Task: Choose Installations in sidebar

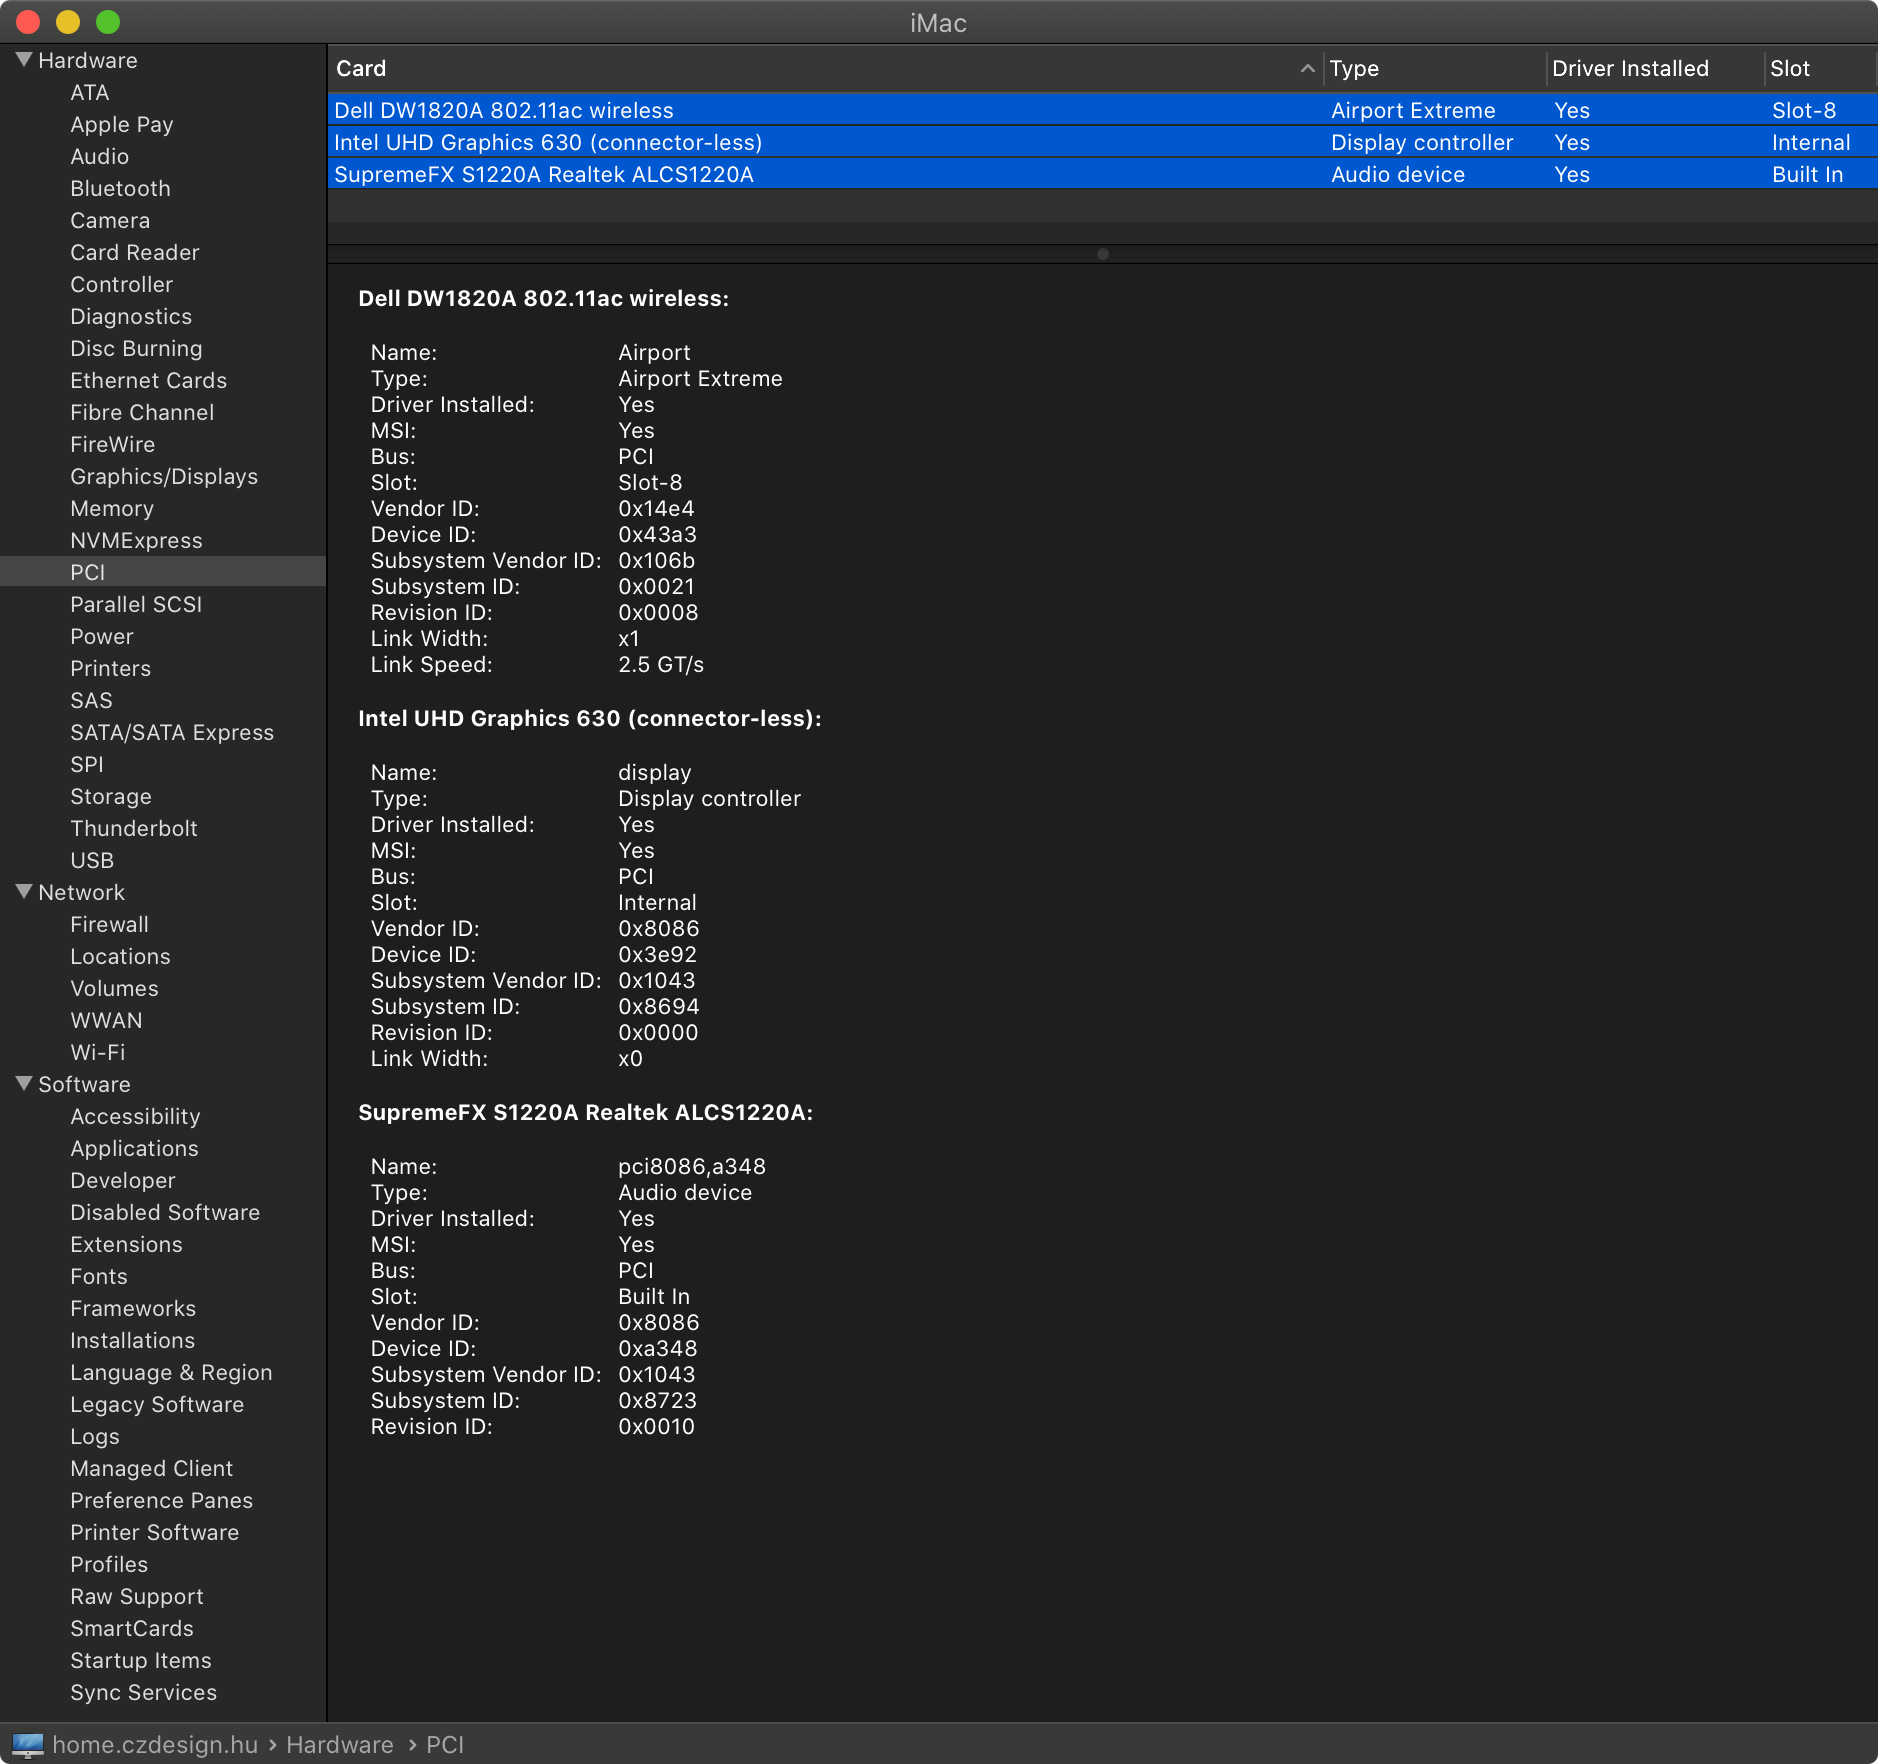Action: point(132,1340)
